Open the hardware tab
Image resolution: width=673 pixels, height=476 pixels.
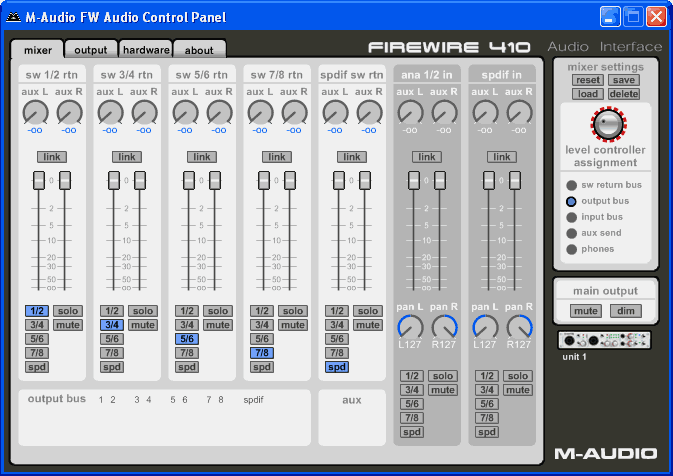point(146,50)
